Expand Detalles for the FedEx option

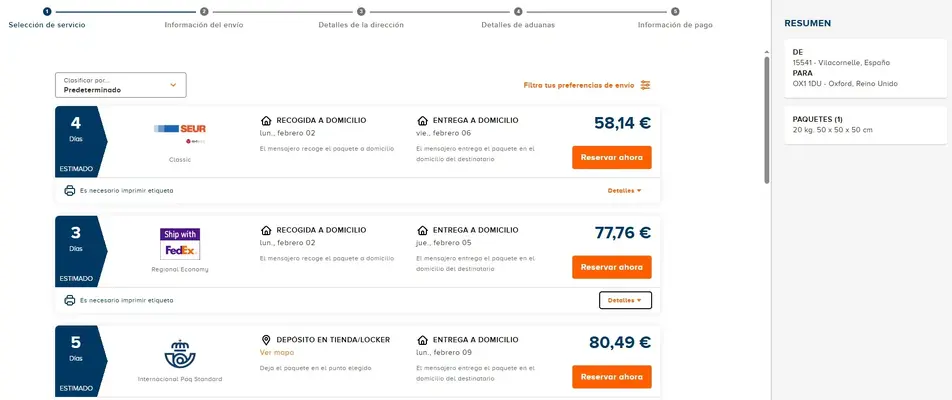[625, 300]
